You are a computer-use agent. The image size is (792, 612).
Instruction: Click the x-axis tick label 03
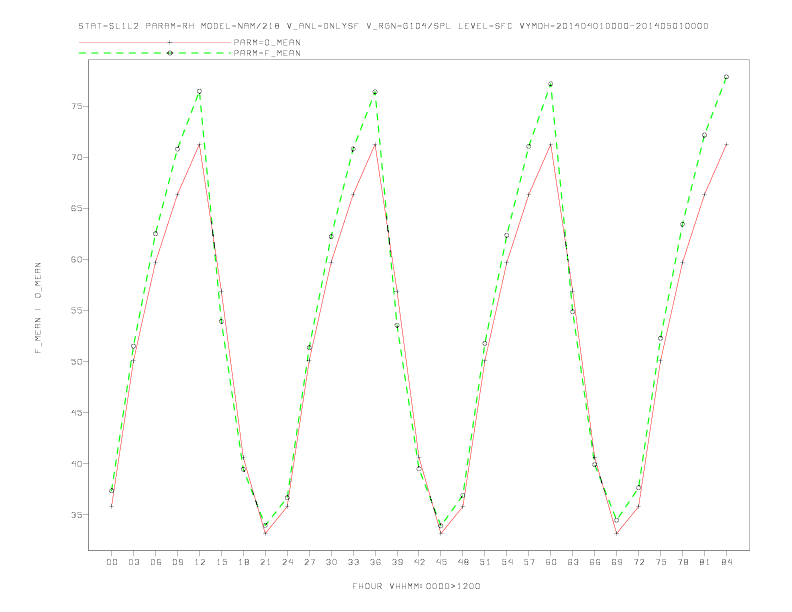(133, 562)
